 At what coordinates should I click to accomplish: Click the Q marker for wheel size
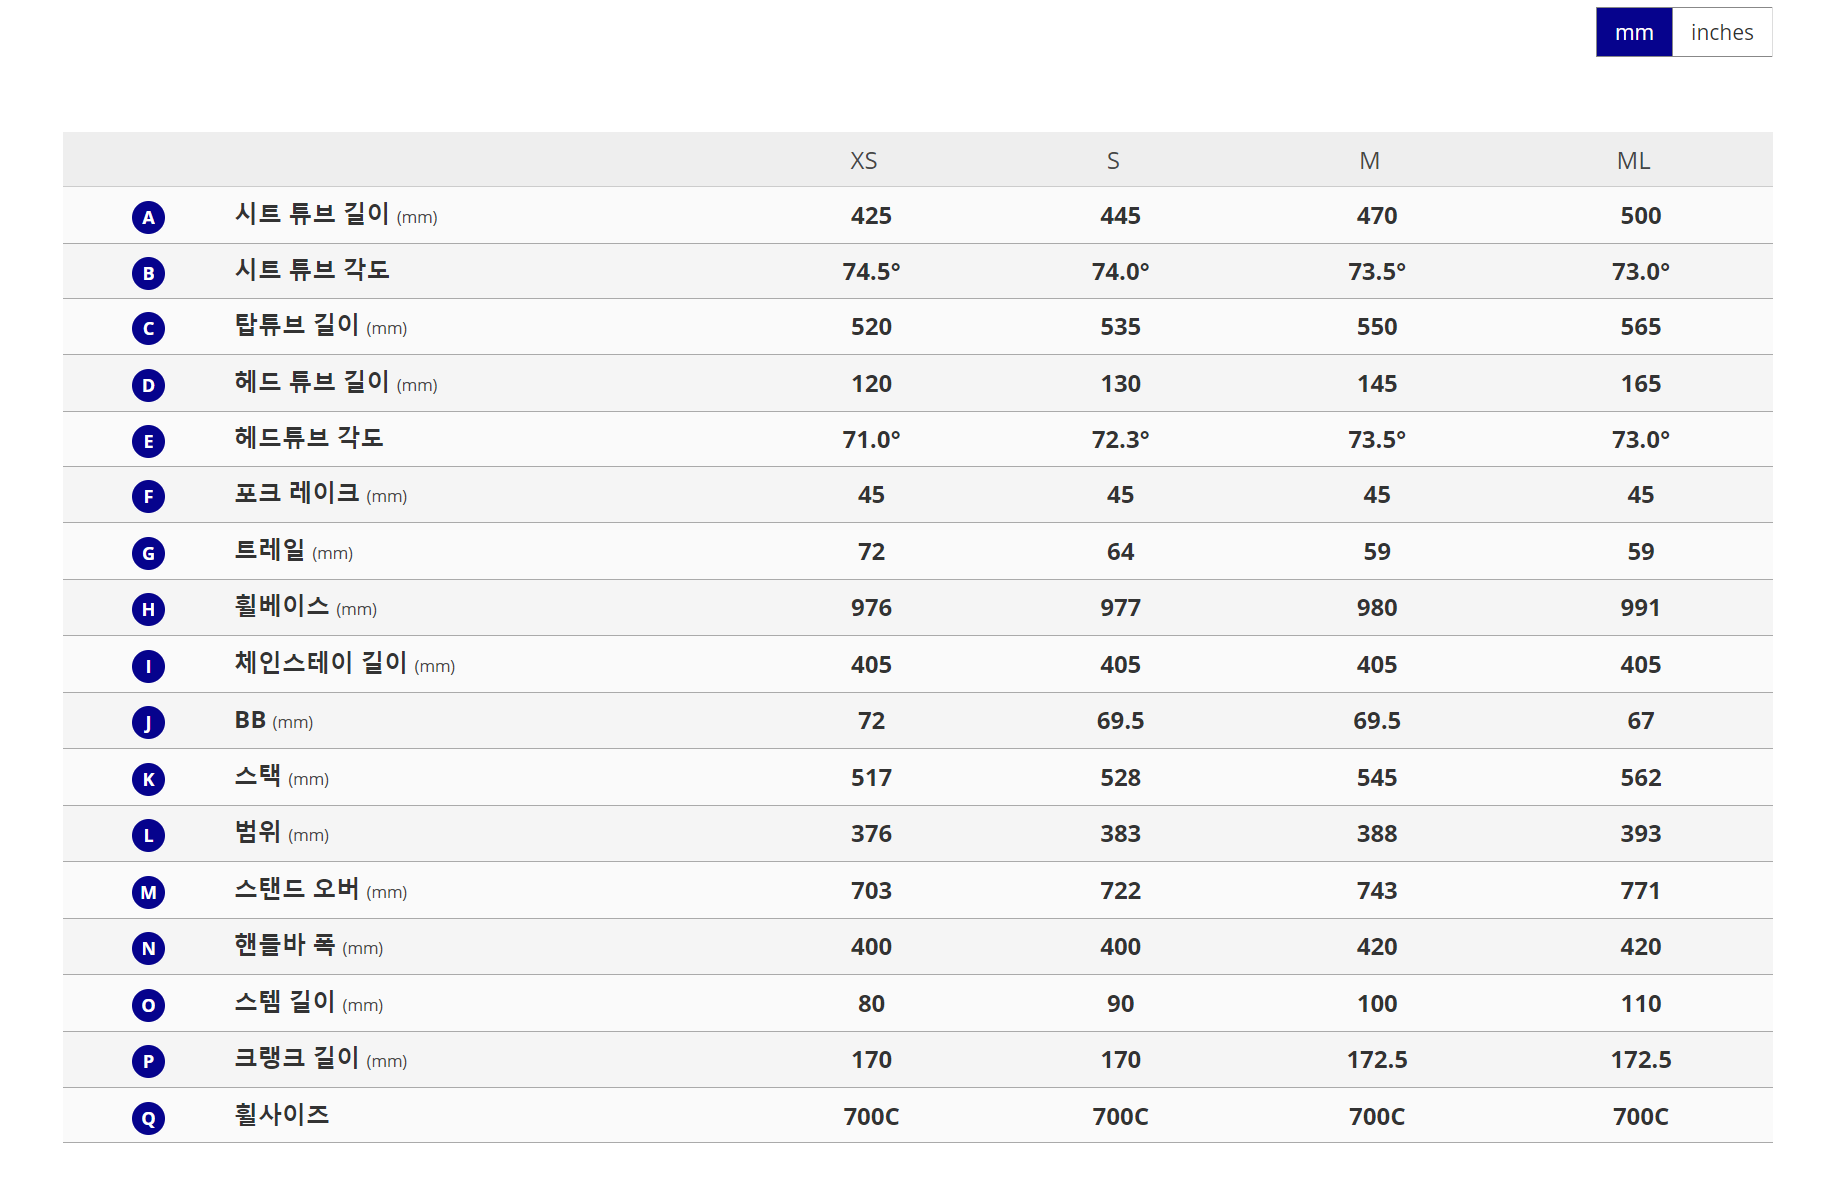click(x=149, y=1118)
